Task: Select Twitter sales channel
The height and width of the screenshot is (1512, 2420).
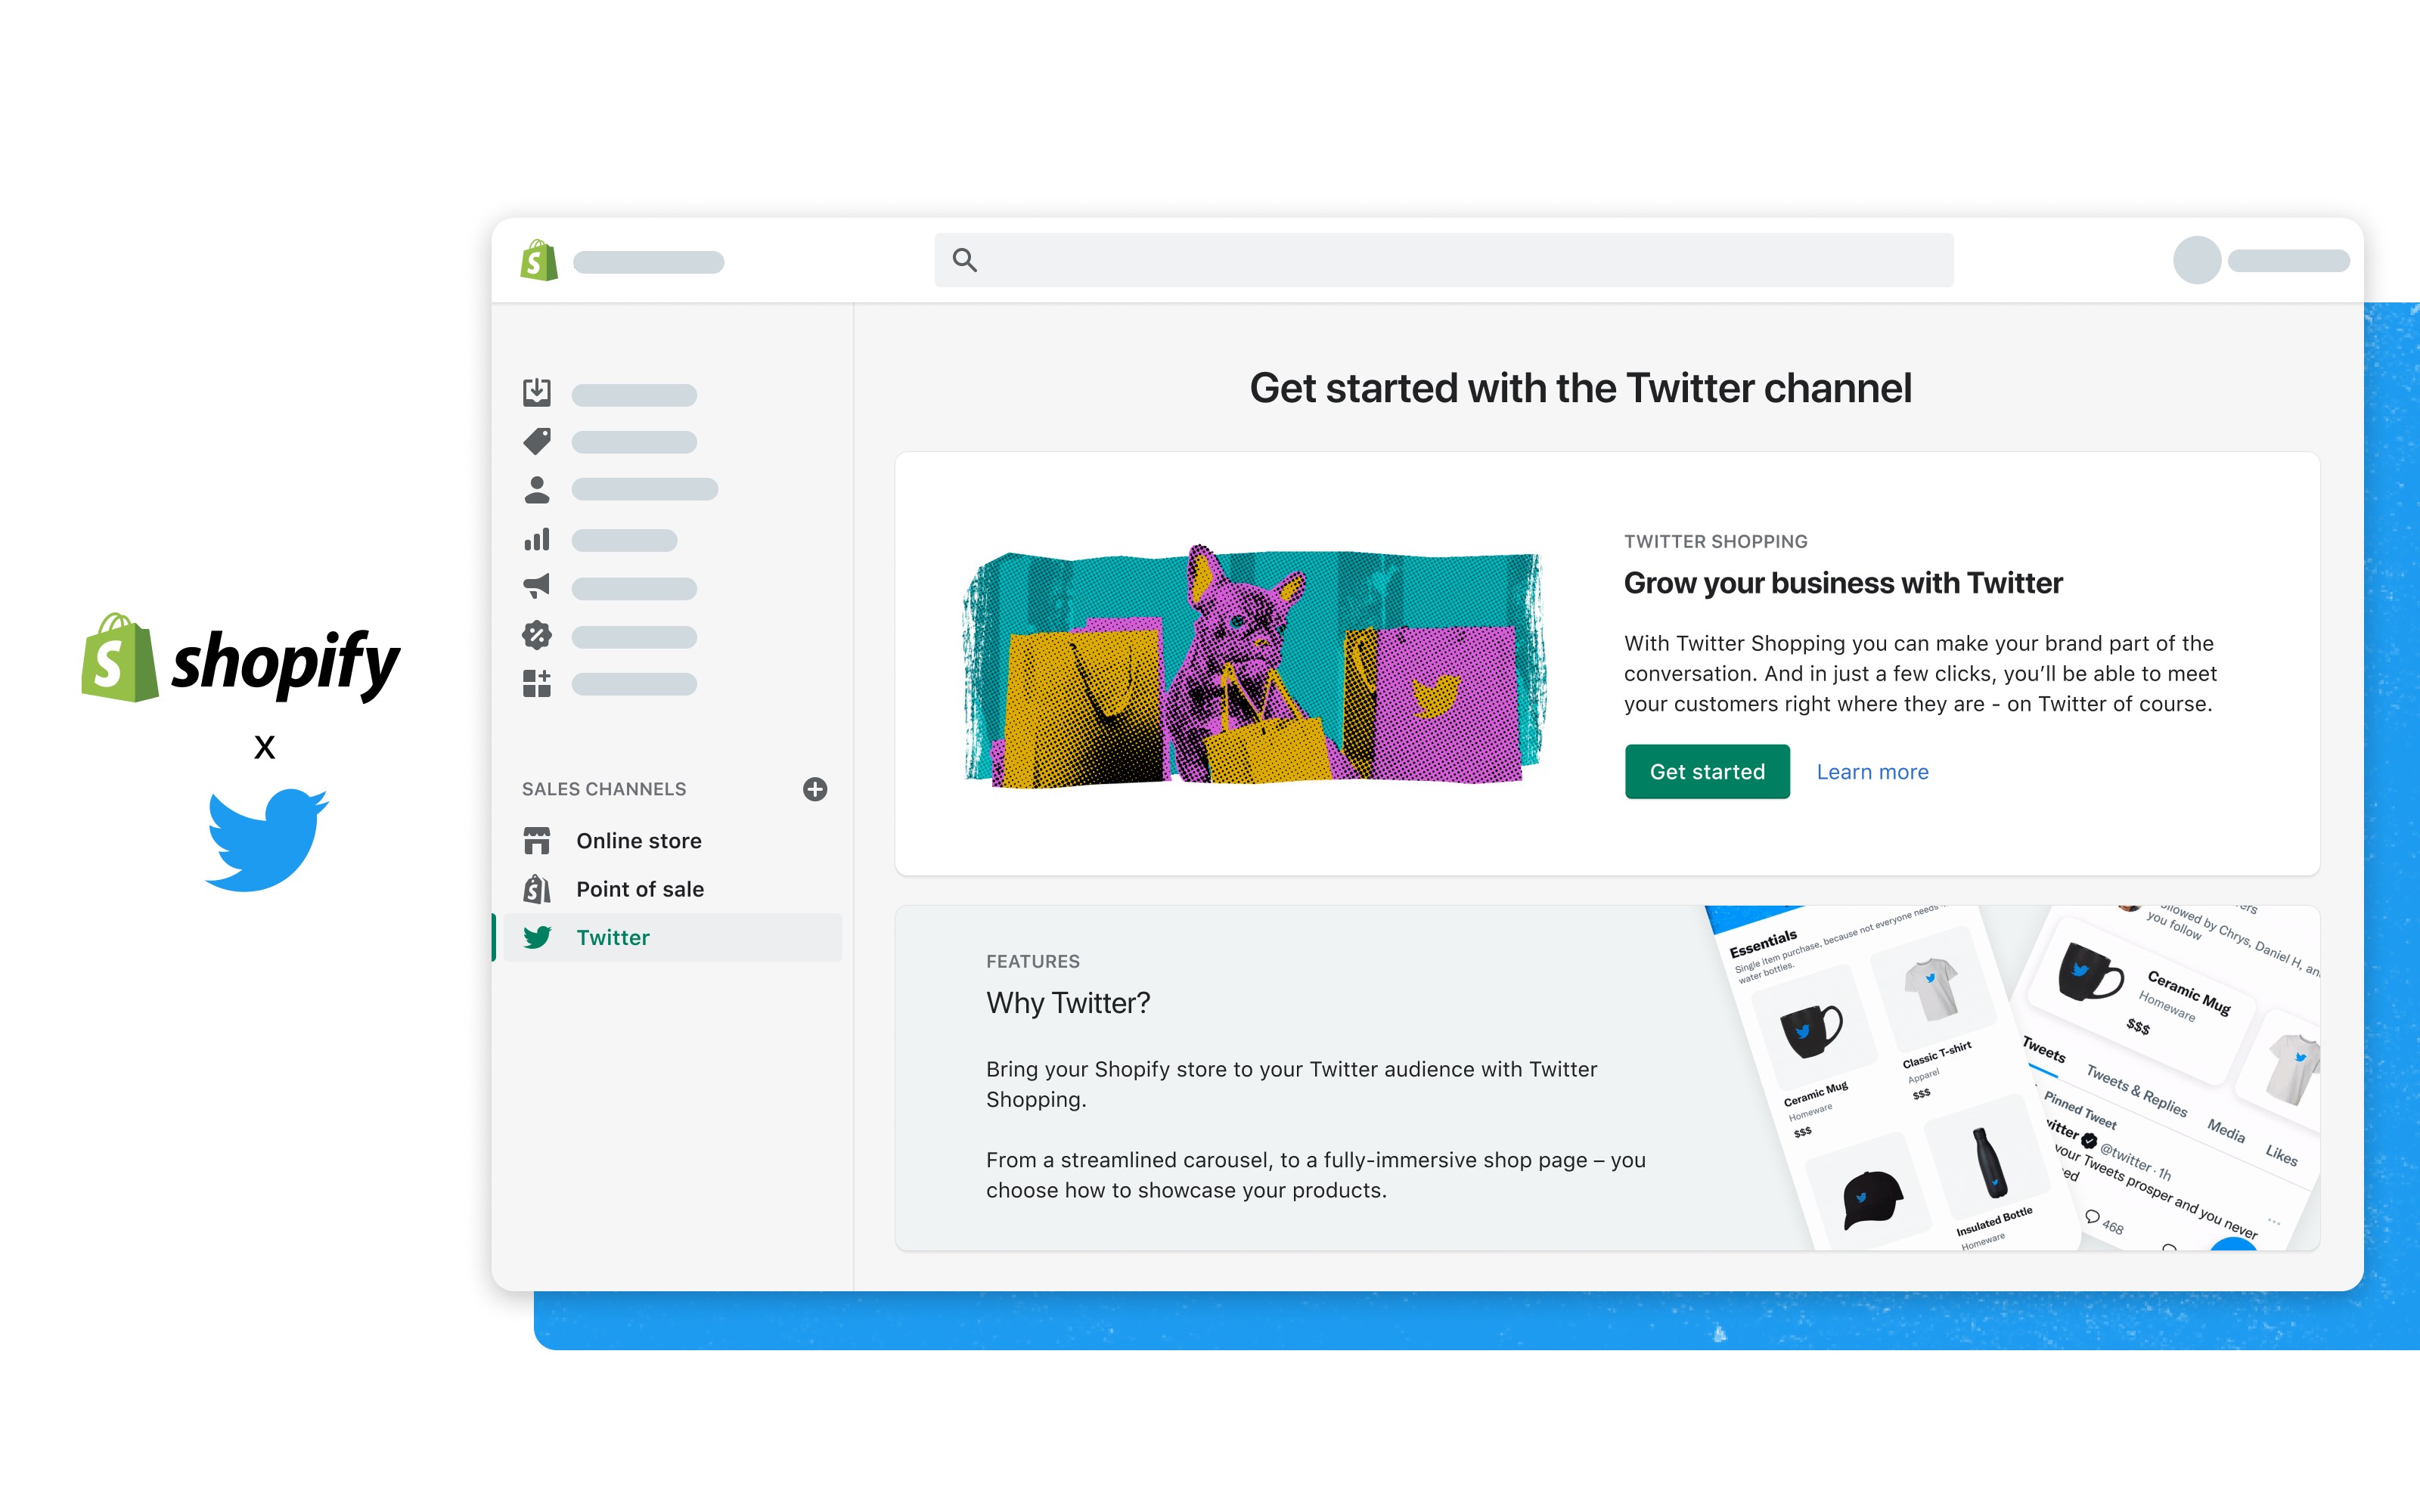Action: [612, 937]
